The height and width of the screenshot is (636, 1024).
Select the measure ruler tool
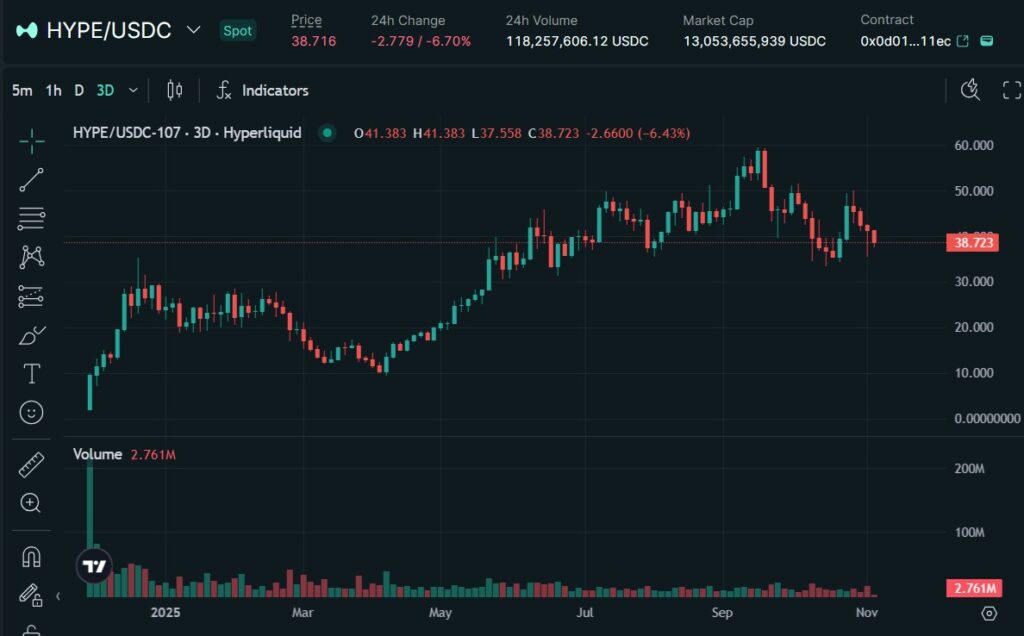[31, 464]
